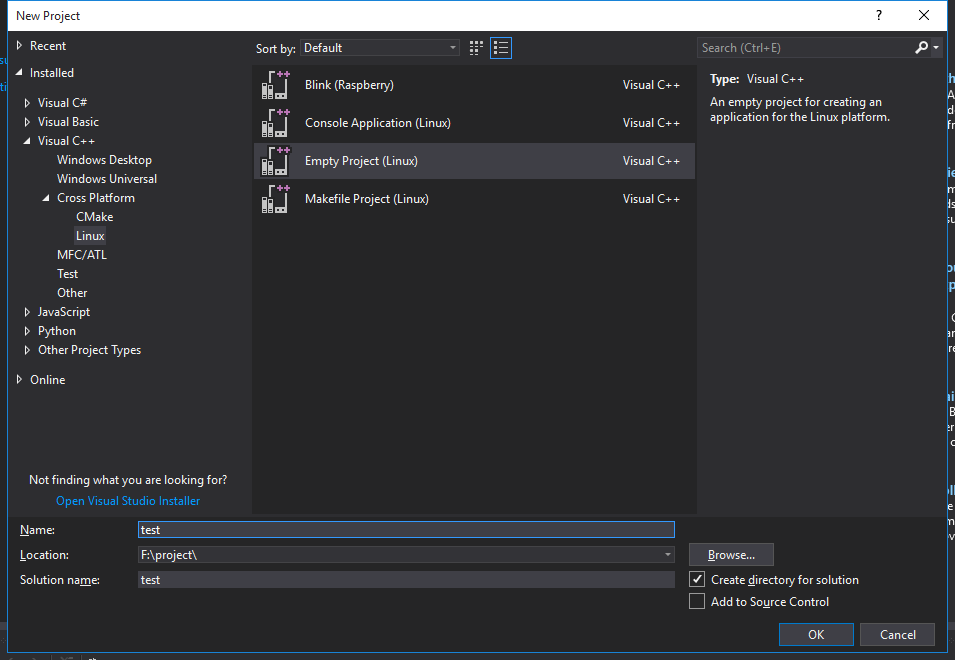Click the Console Application (Linux) template icon
The height and width of the screenshot is (660, 955).
pos(275,124)
